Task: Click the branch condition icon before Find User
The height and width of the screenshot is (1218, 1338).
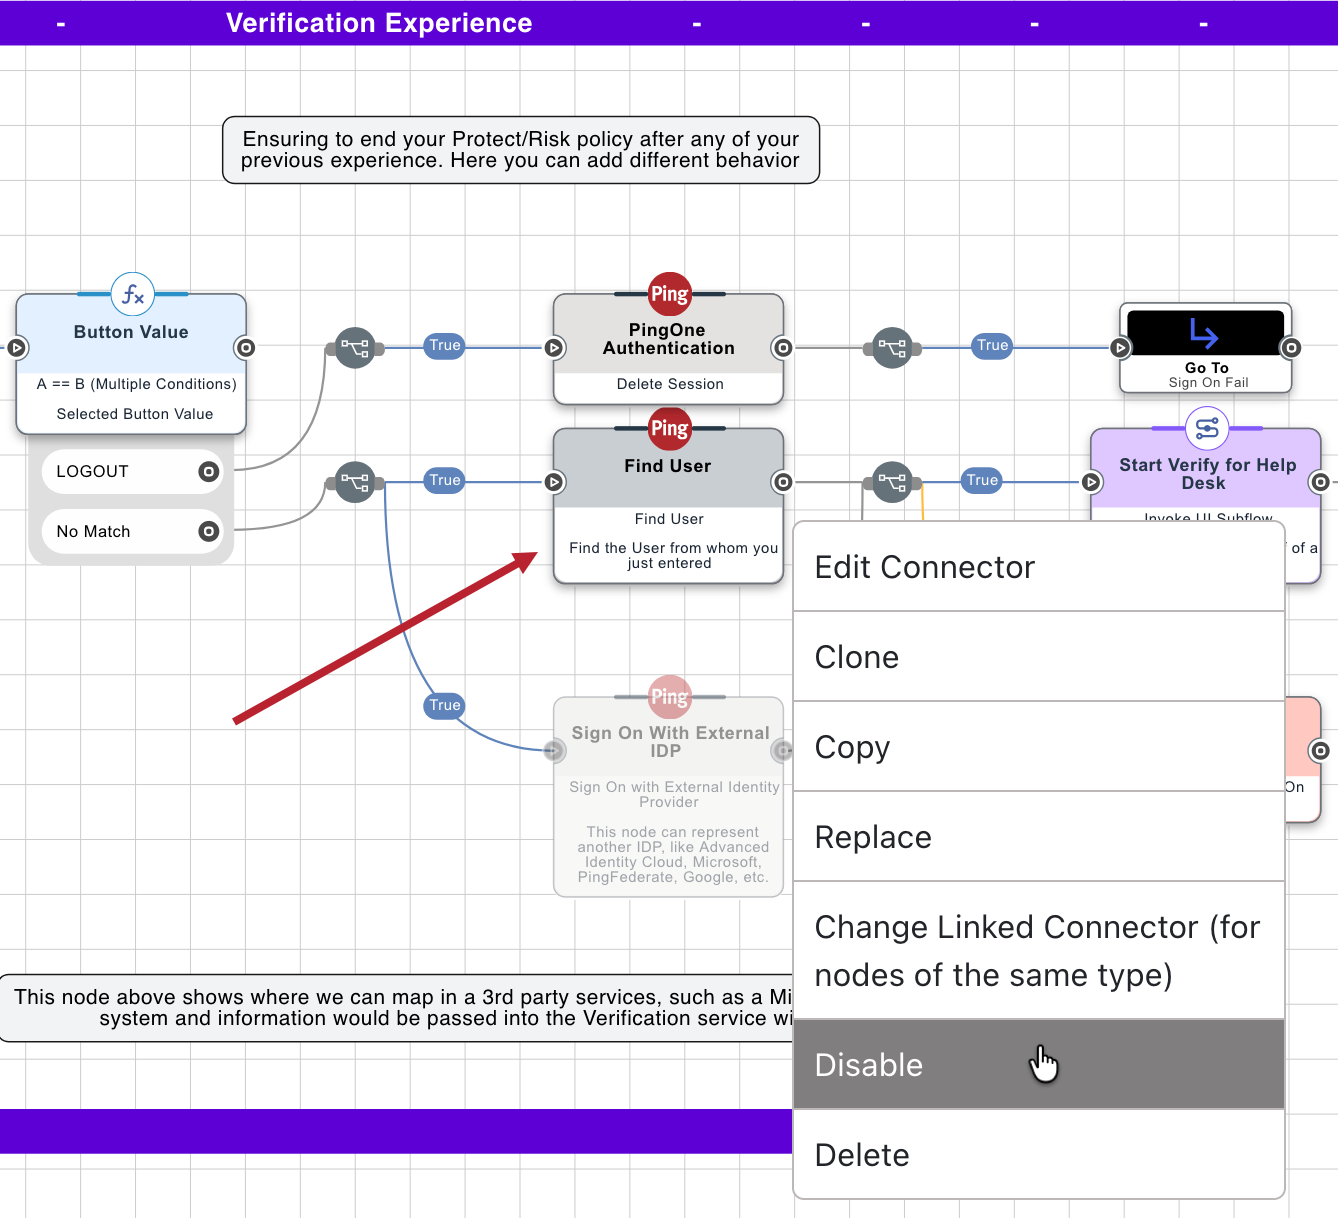Action: (355, 482)
